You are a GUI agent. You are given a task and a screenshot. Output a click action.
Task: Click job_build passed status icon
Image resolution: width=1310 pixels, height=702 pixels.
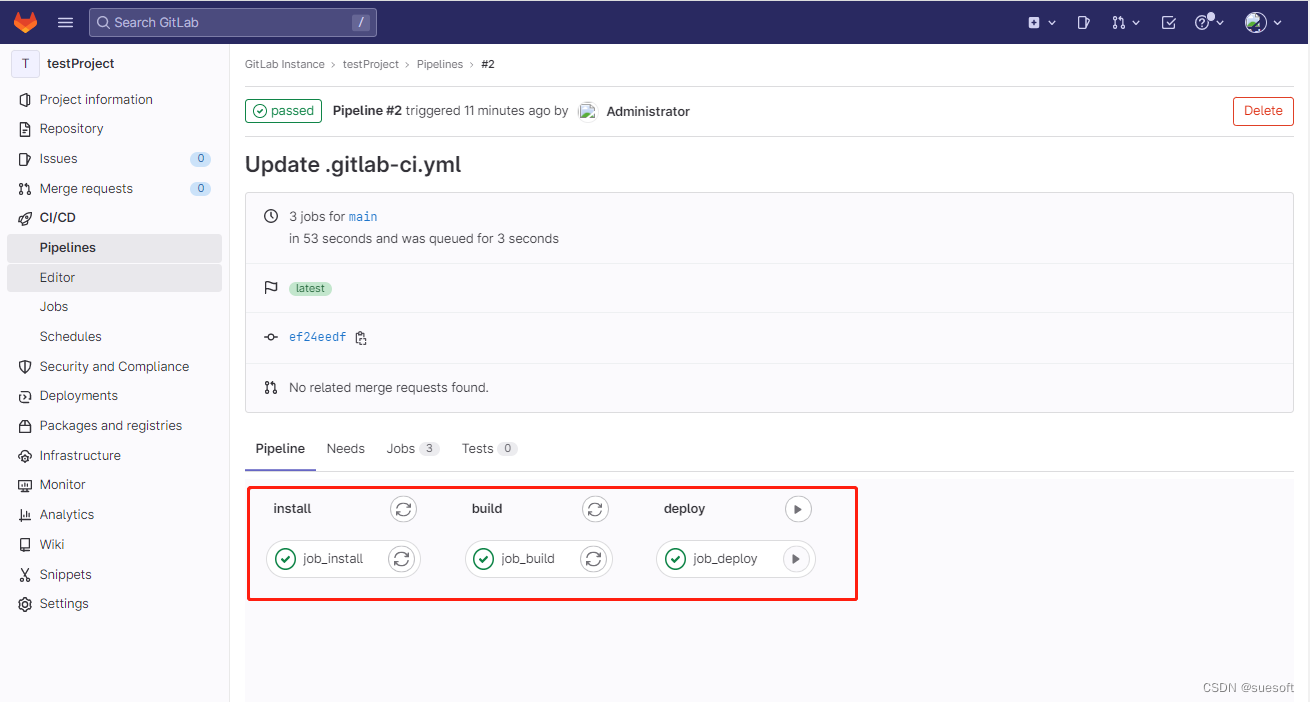(484, 559)
